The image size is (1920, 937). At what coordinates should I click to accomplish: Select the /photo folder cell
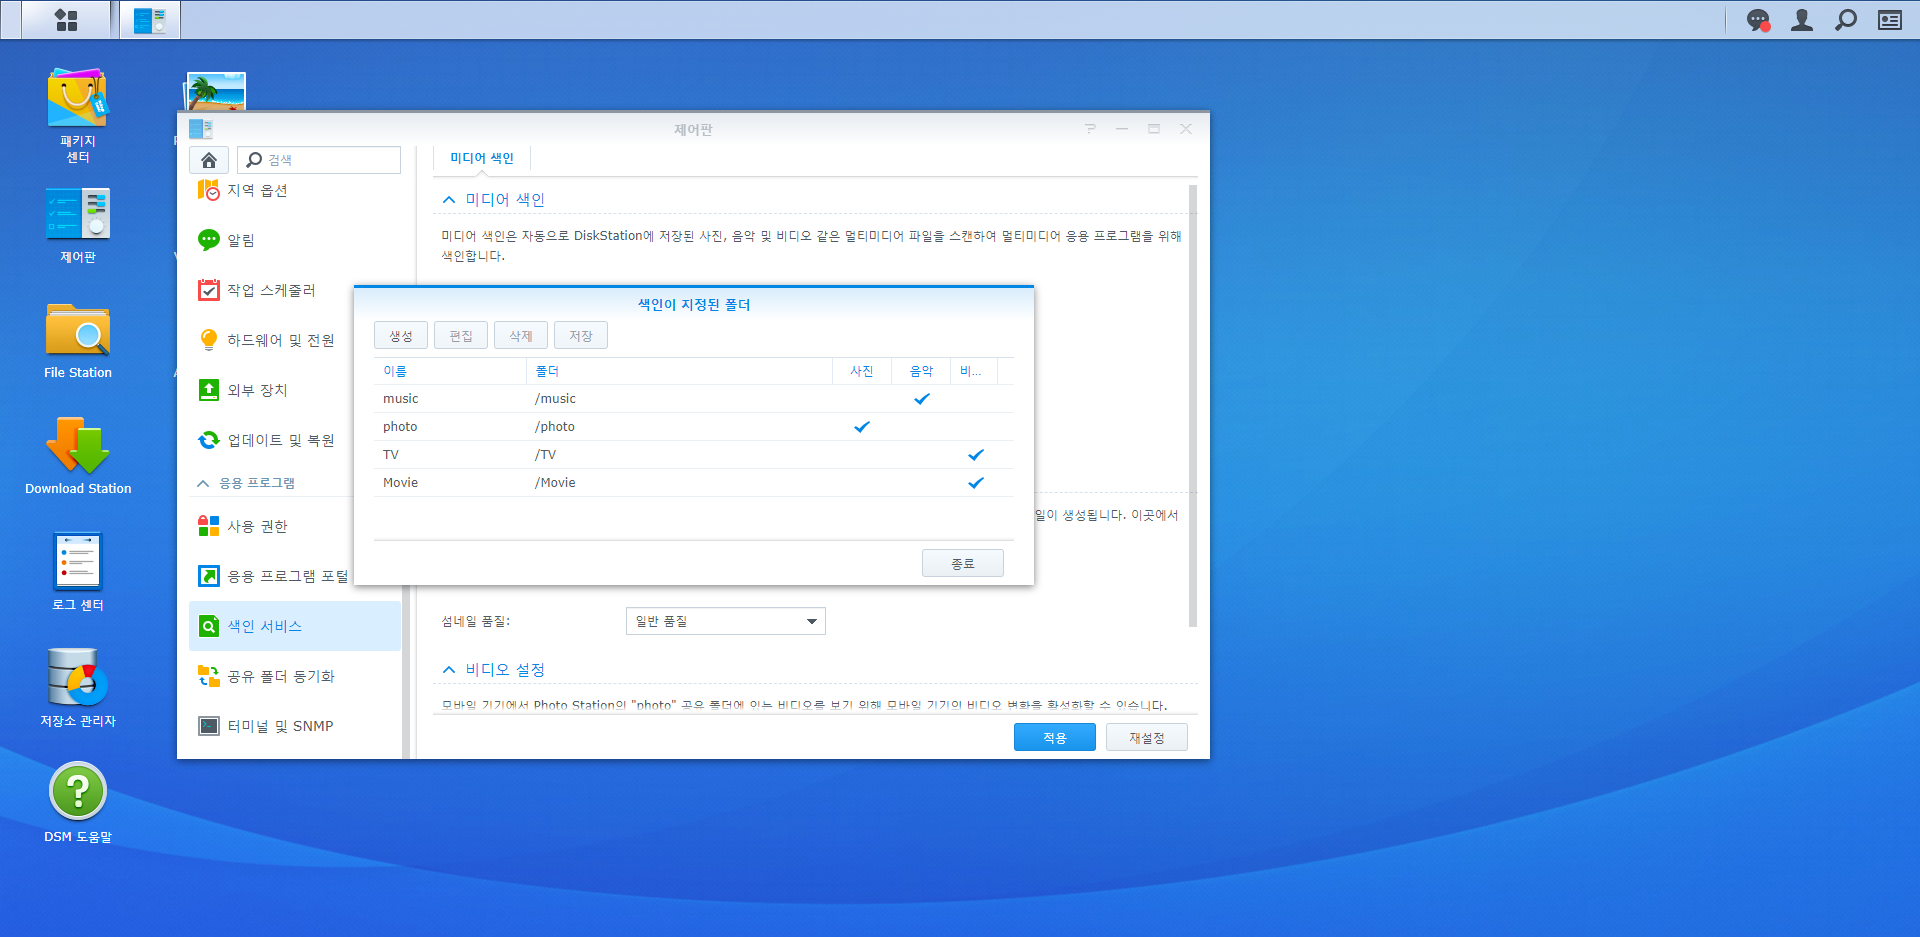point(679,427)
